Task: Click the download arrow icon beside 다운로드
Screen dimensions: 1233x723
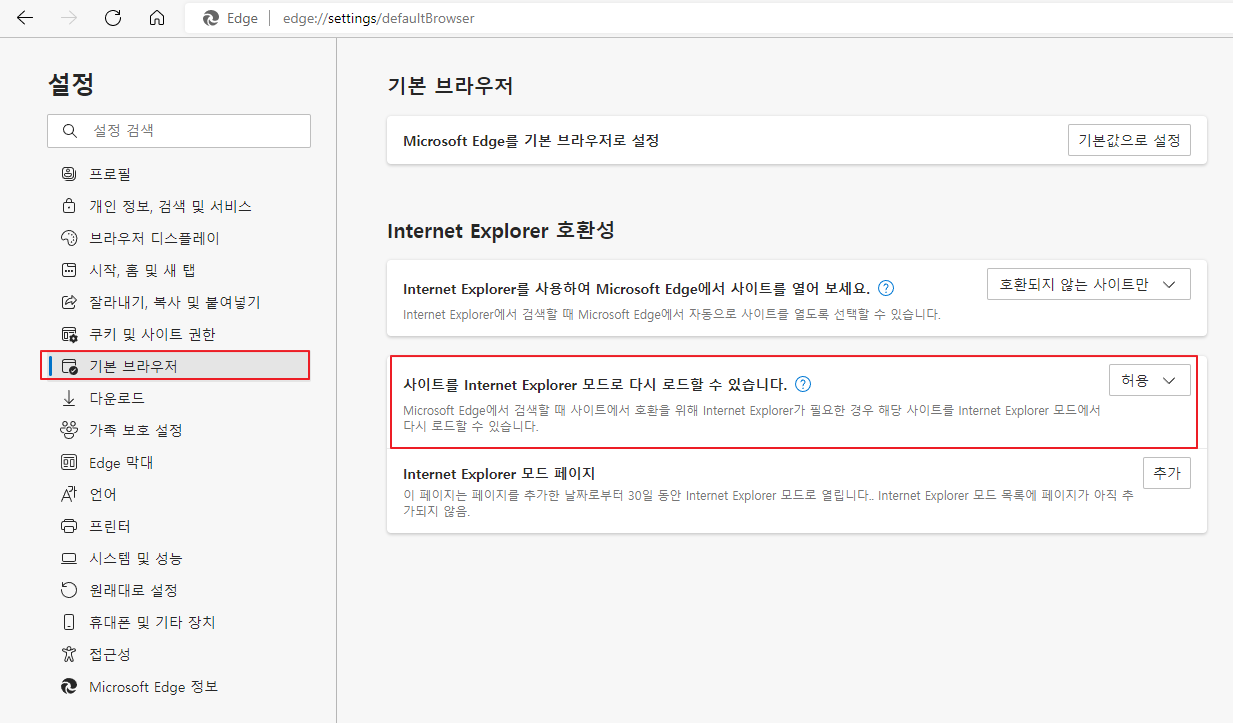Action: 69,398
